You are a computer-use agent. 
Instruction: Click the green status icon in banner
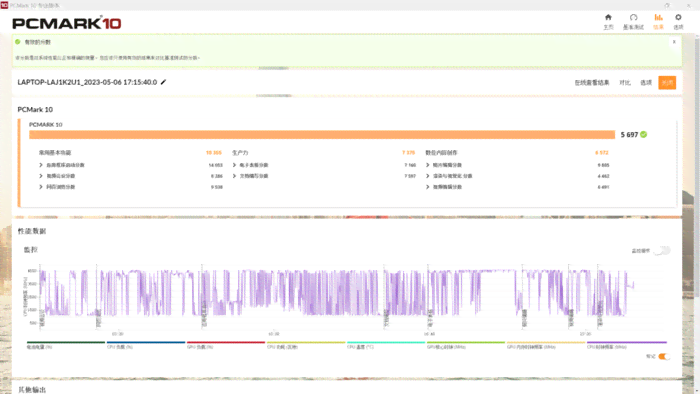(18, 42)
